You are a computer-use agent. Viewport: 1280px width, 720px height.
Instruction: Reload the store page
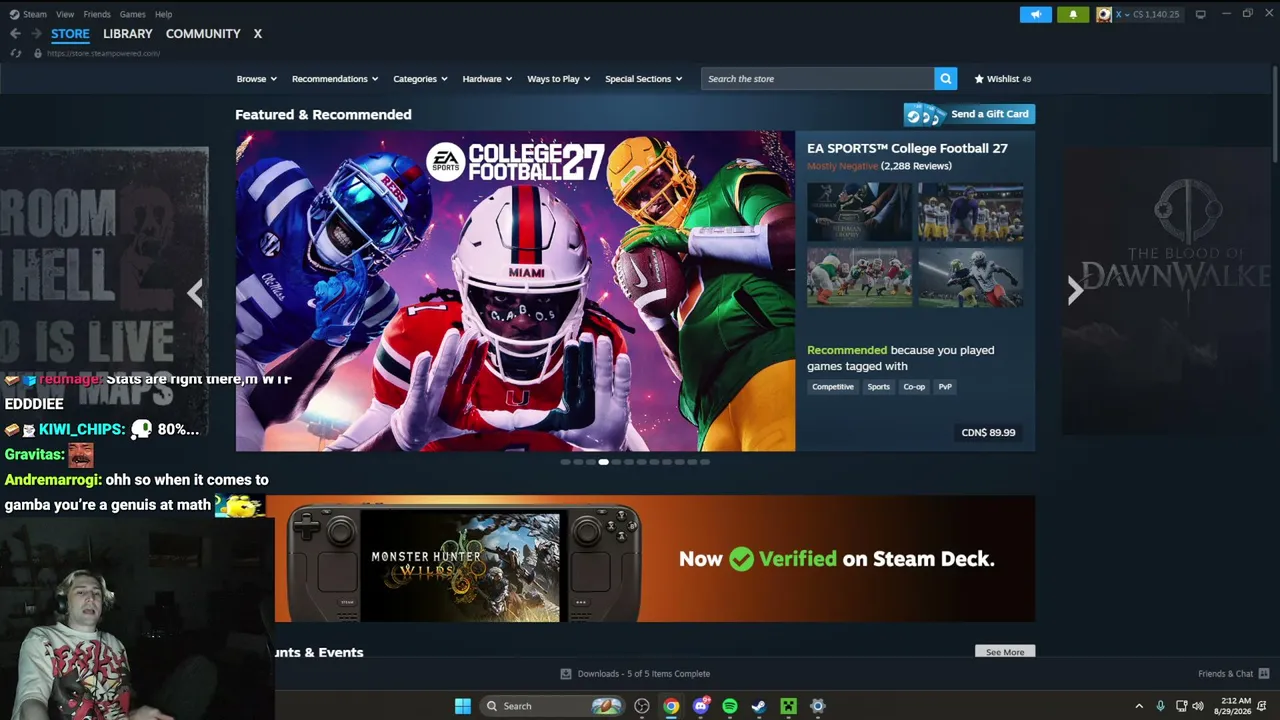(15, 53)
